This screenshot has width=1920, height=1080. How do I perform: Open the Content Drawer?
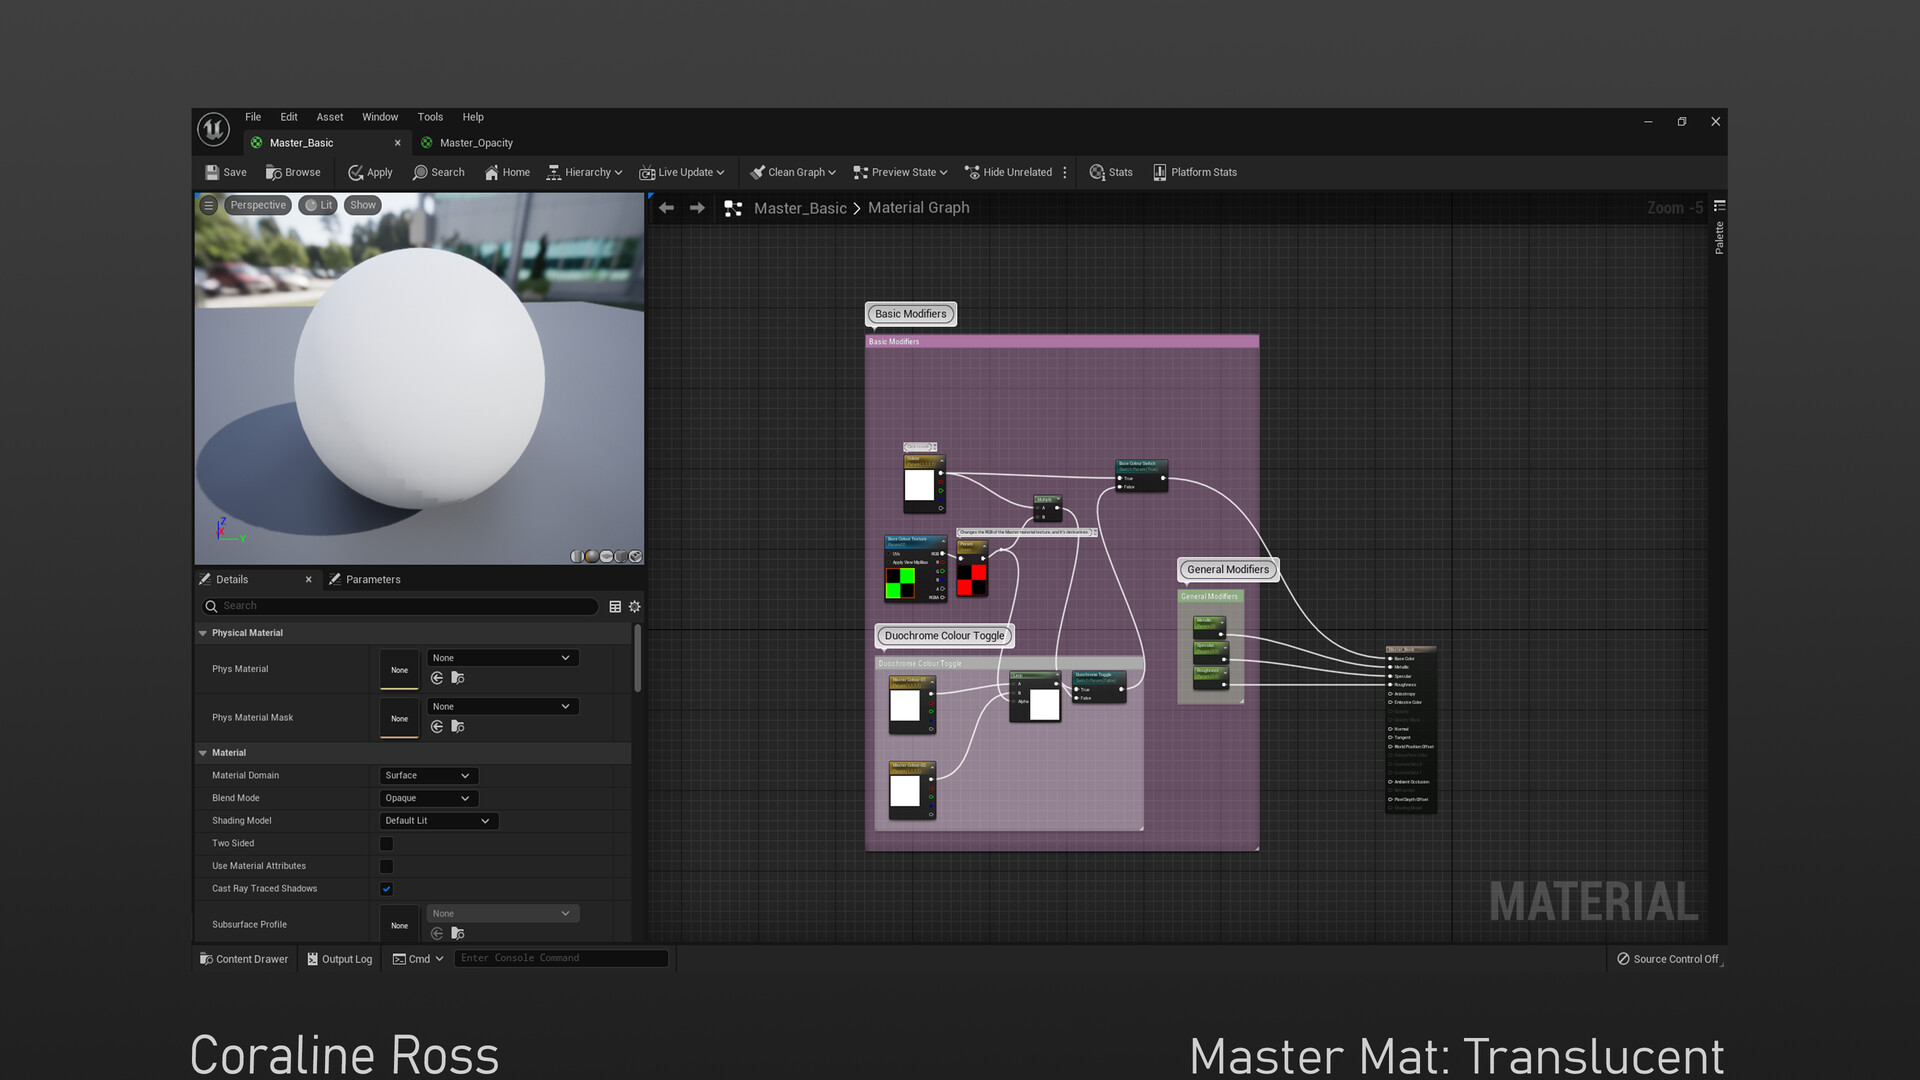pos(244,959)
